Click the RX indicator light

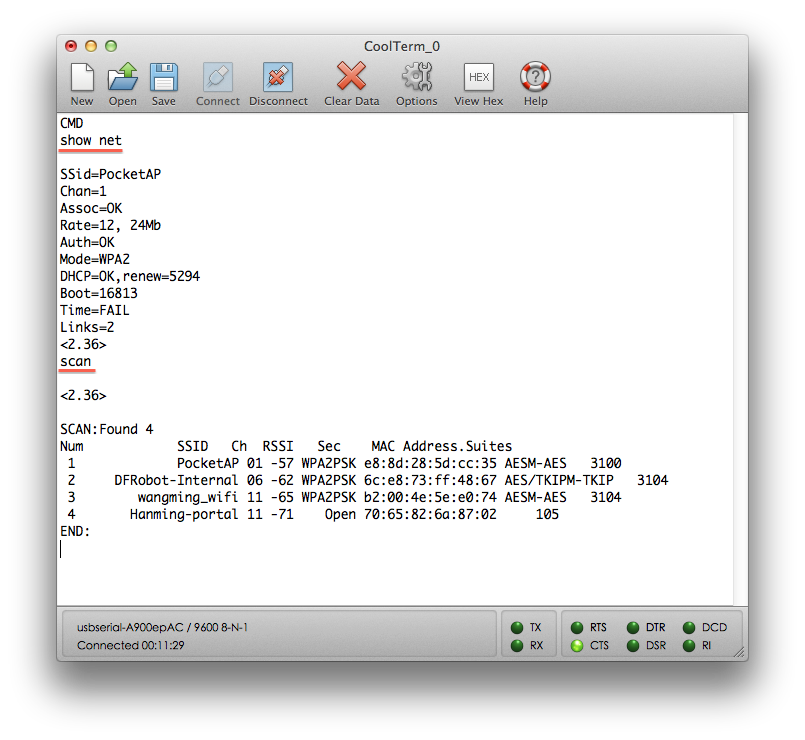point(517,646)
